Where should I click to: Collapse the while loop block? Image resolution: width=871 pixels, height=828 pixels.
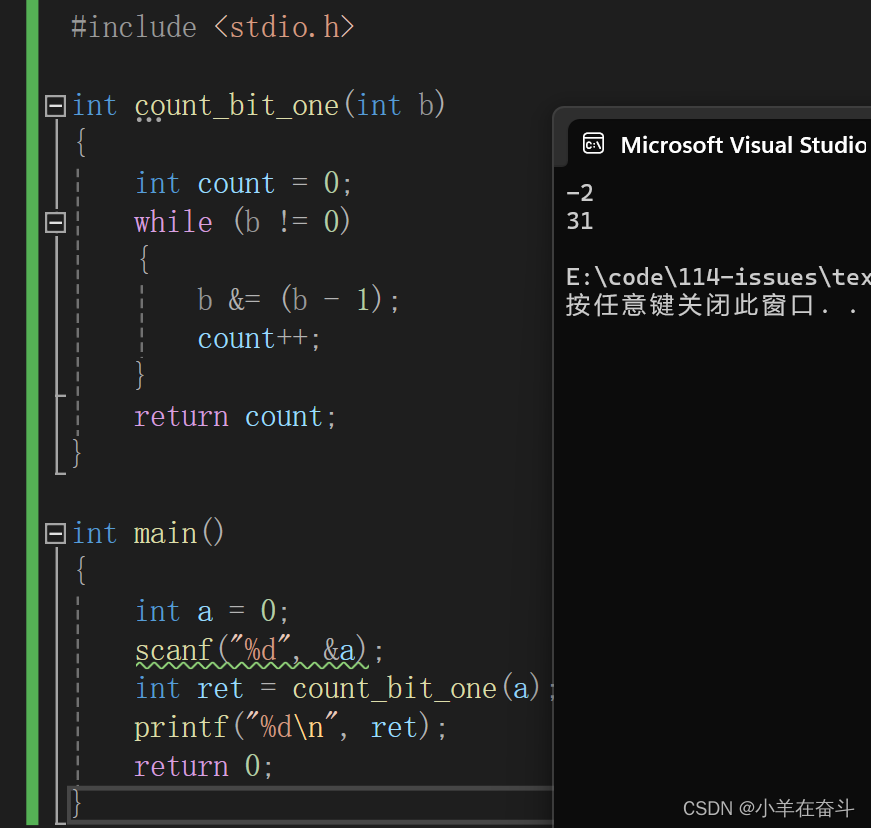tap(55, 222)
